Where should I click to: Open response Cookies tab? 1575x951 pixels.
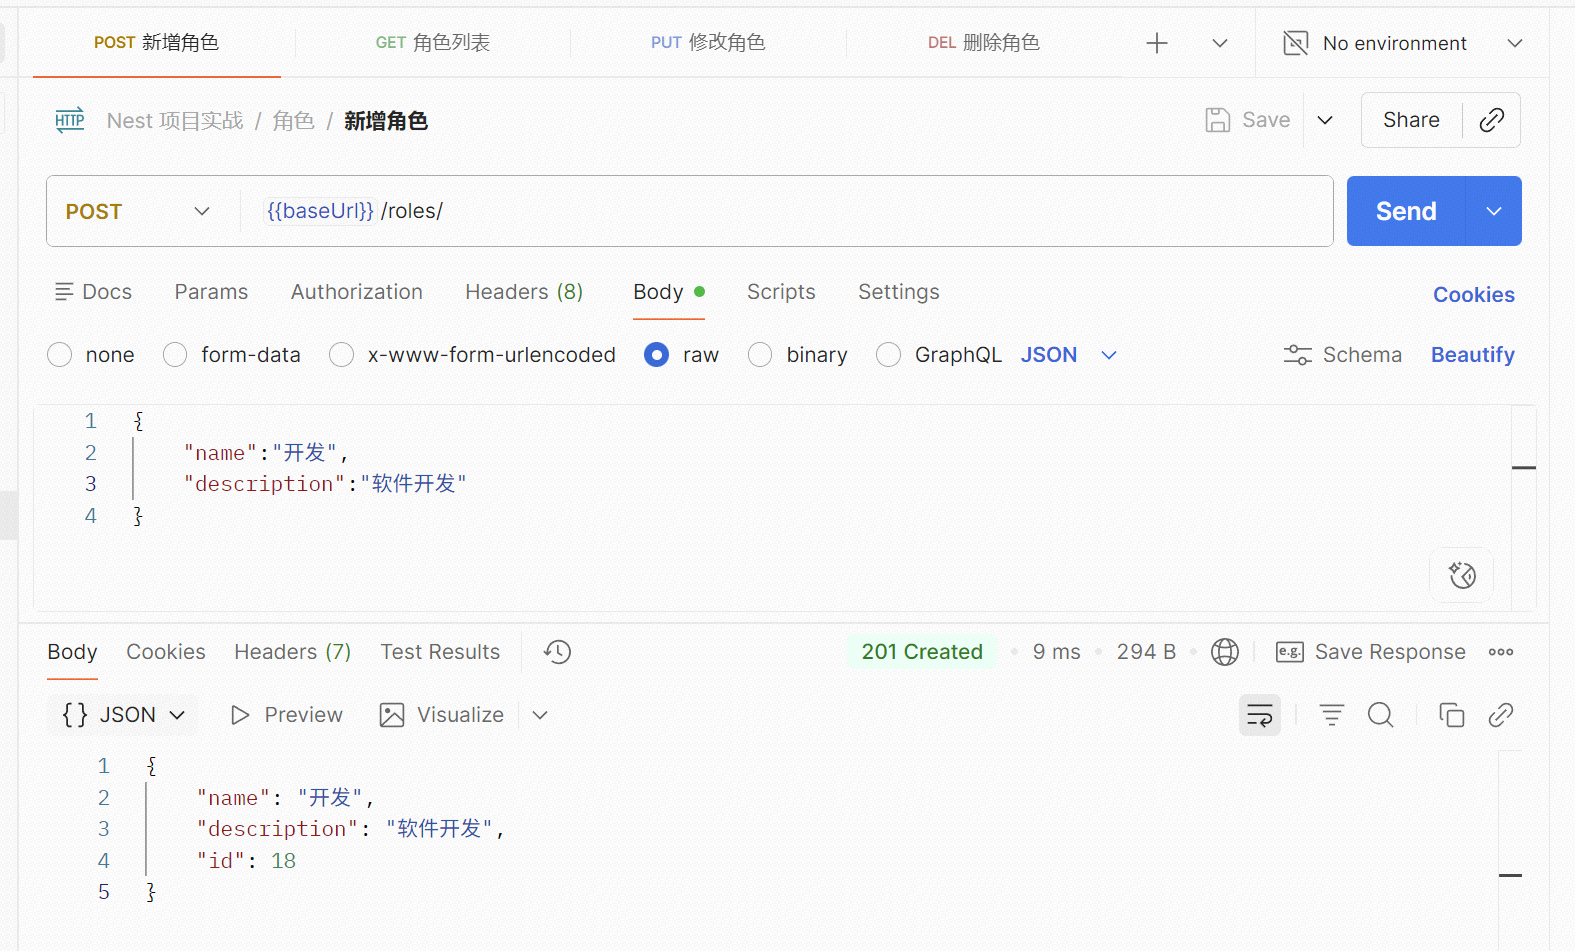[x=166, y=652]
